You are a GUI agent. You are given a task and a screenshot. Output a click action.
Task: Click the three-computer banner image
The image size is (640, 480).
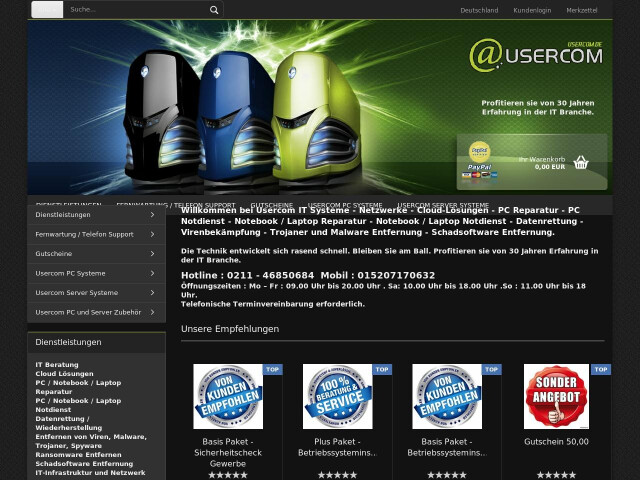tap(243, 116)
